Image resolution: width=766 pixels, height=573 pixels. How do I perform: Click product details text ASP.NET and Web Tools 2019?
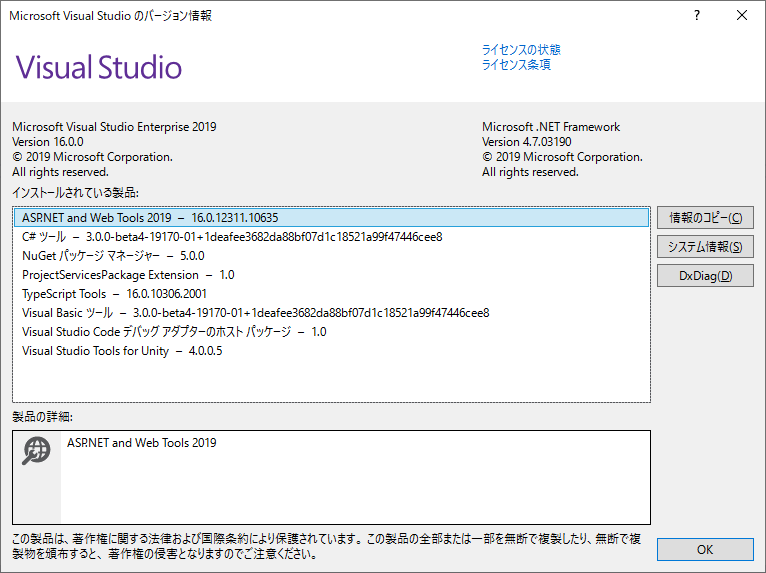coord(142,443)
